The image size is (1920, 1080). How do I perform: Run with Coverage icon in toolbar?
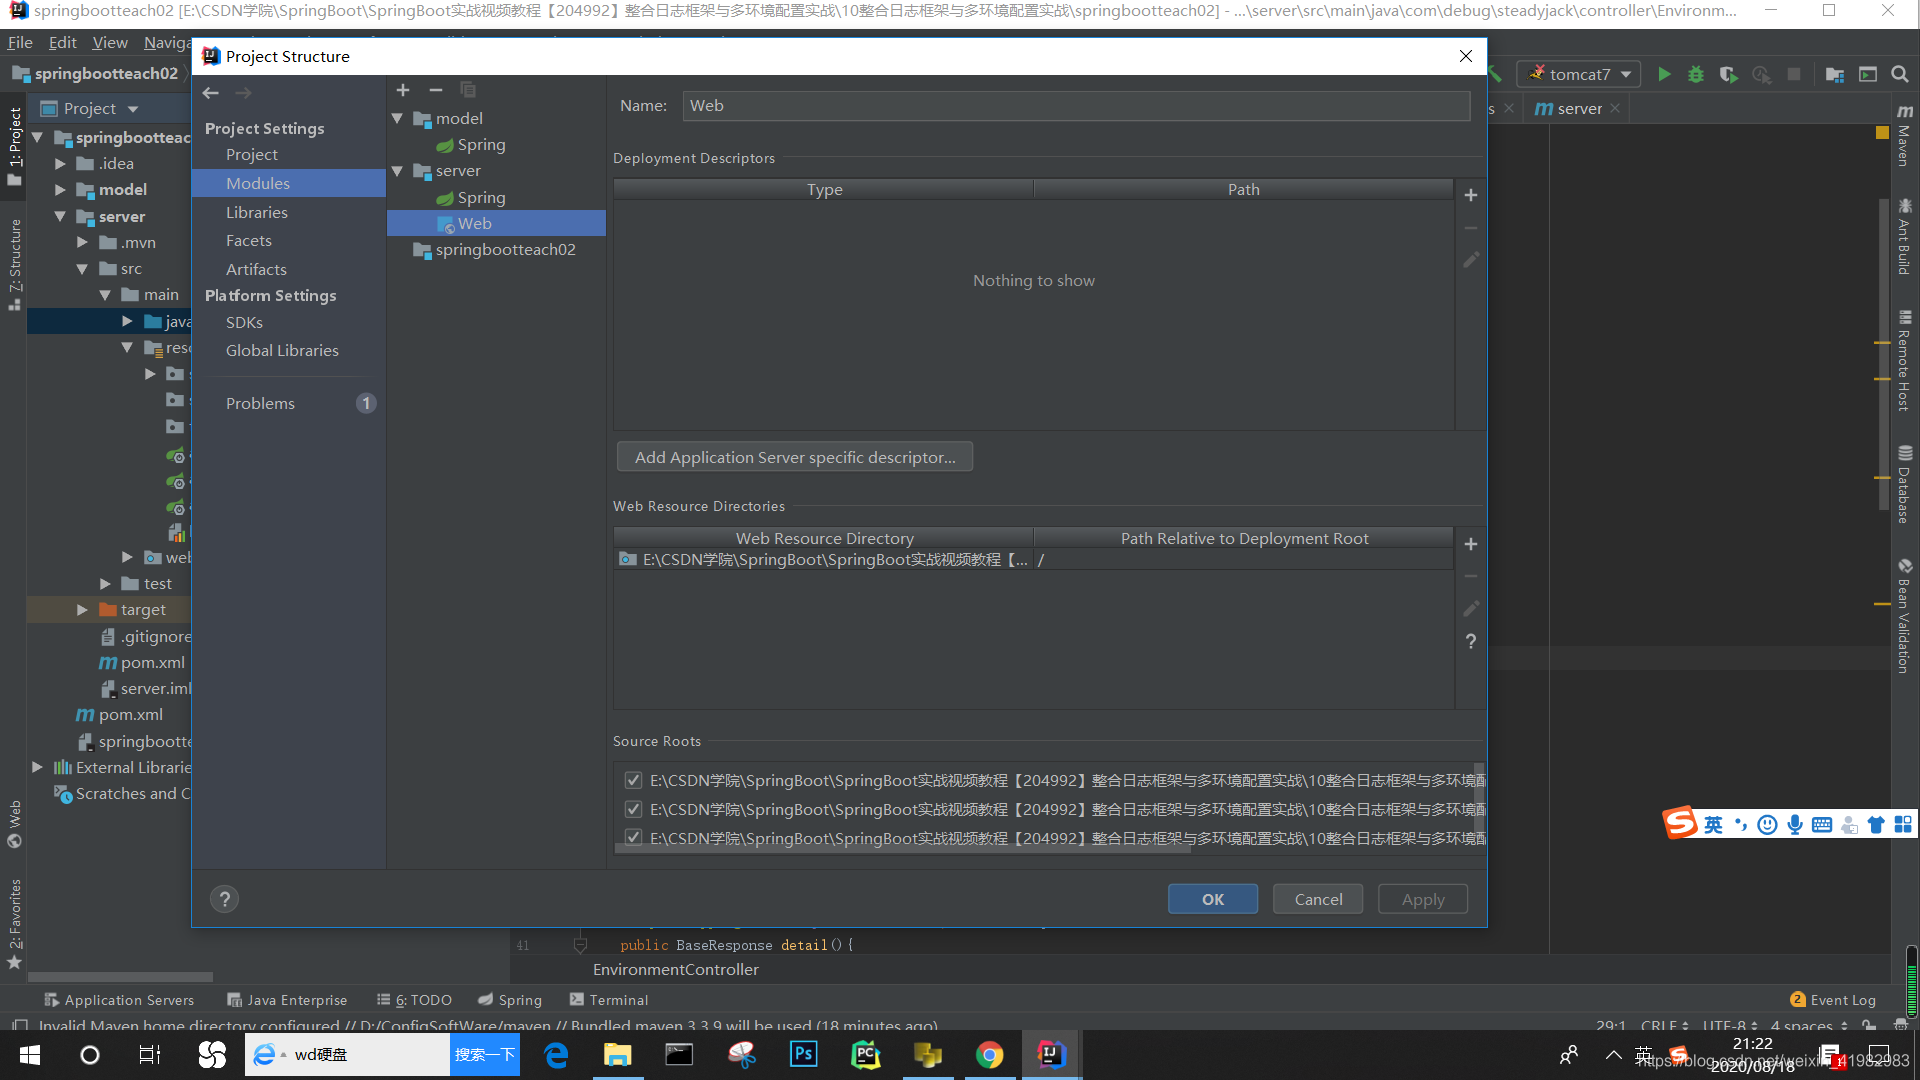(1728, 75)
